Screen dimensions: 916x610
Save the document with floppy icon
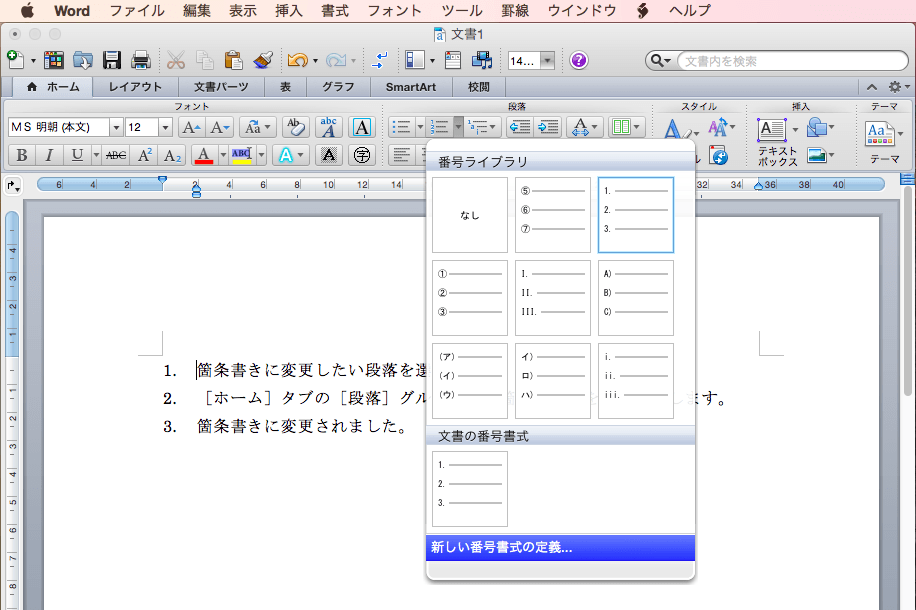[112, 60]
